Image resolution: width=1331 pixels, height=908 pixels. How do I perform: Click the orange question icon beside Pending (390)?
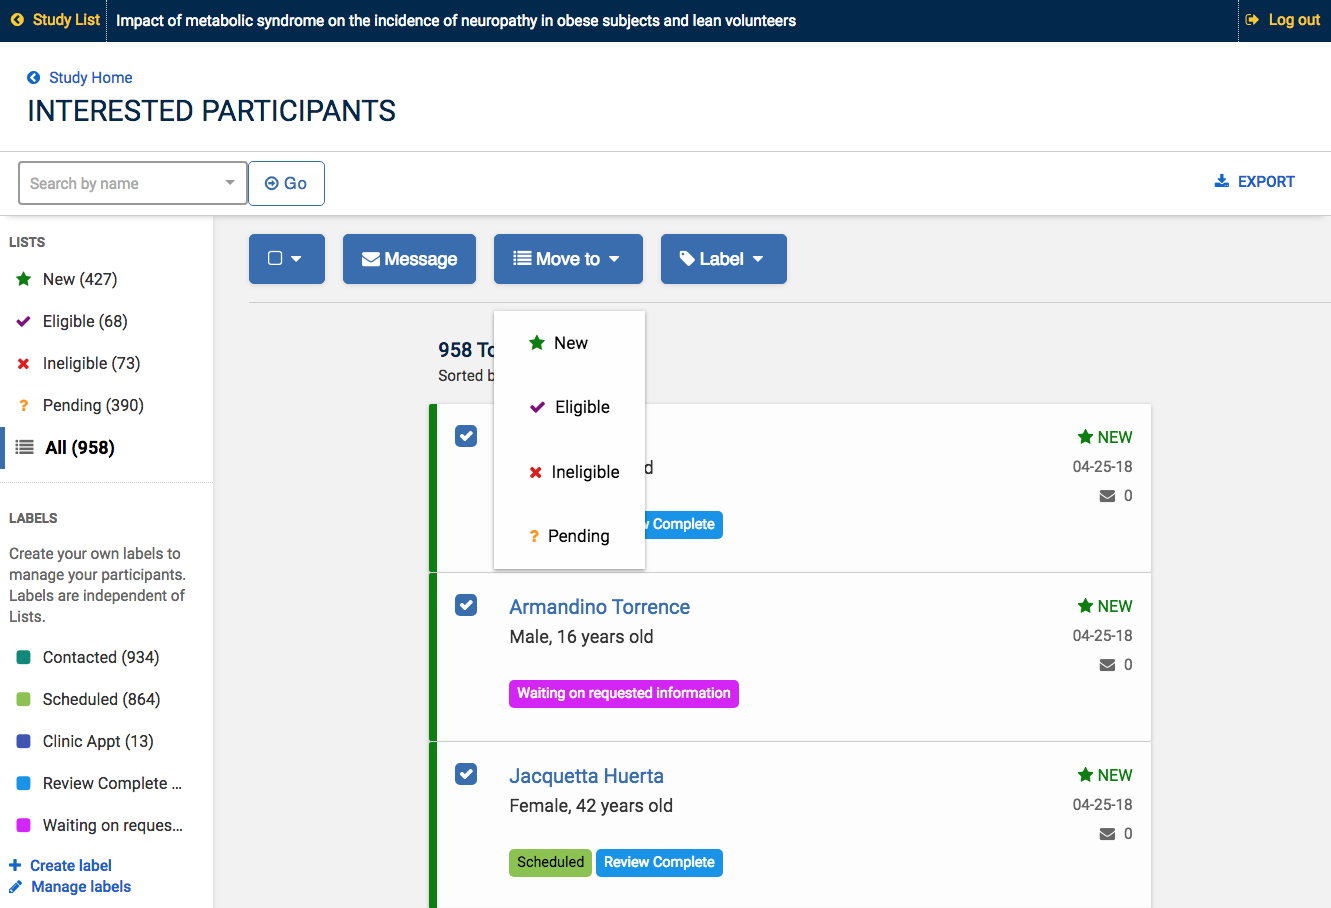24,405
